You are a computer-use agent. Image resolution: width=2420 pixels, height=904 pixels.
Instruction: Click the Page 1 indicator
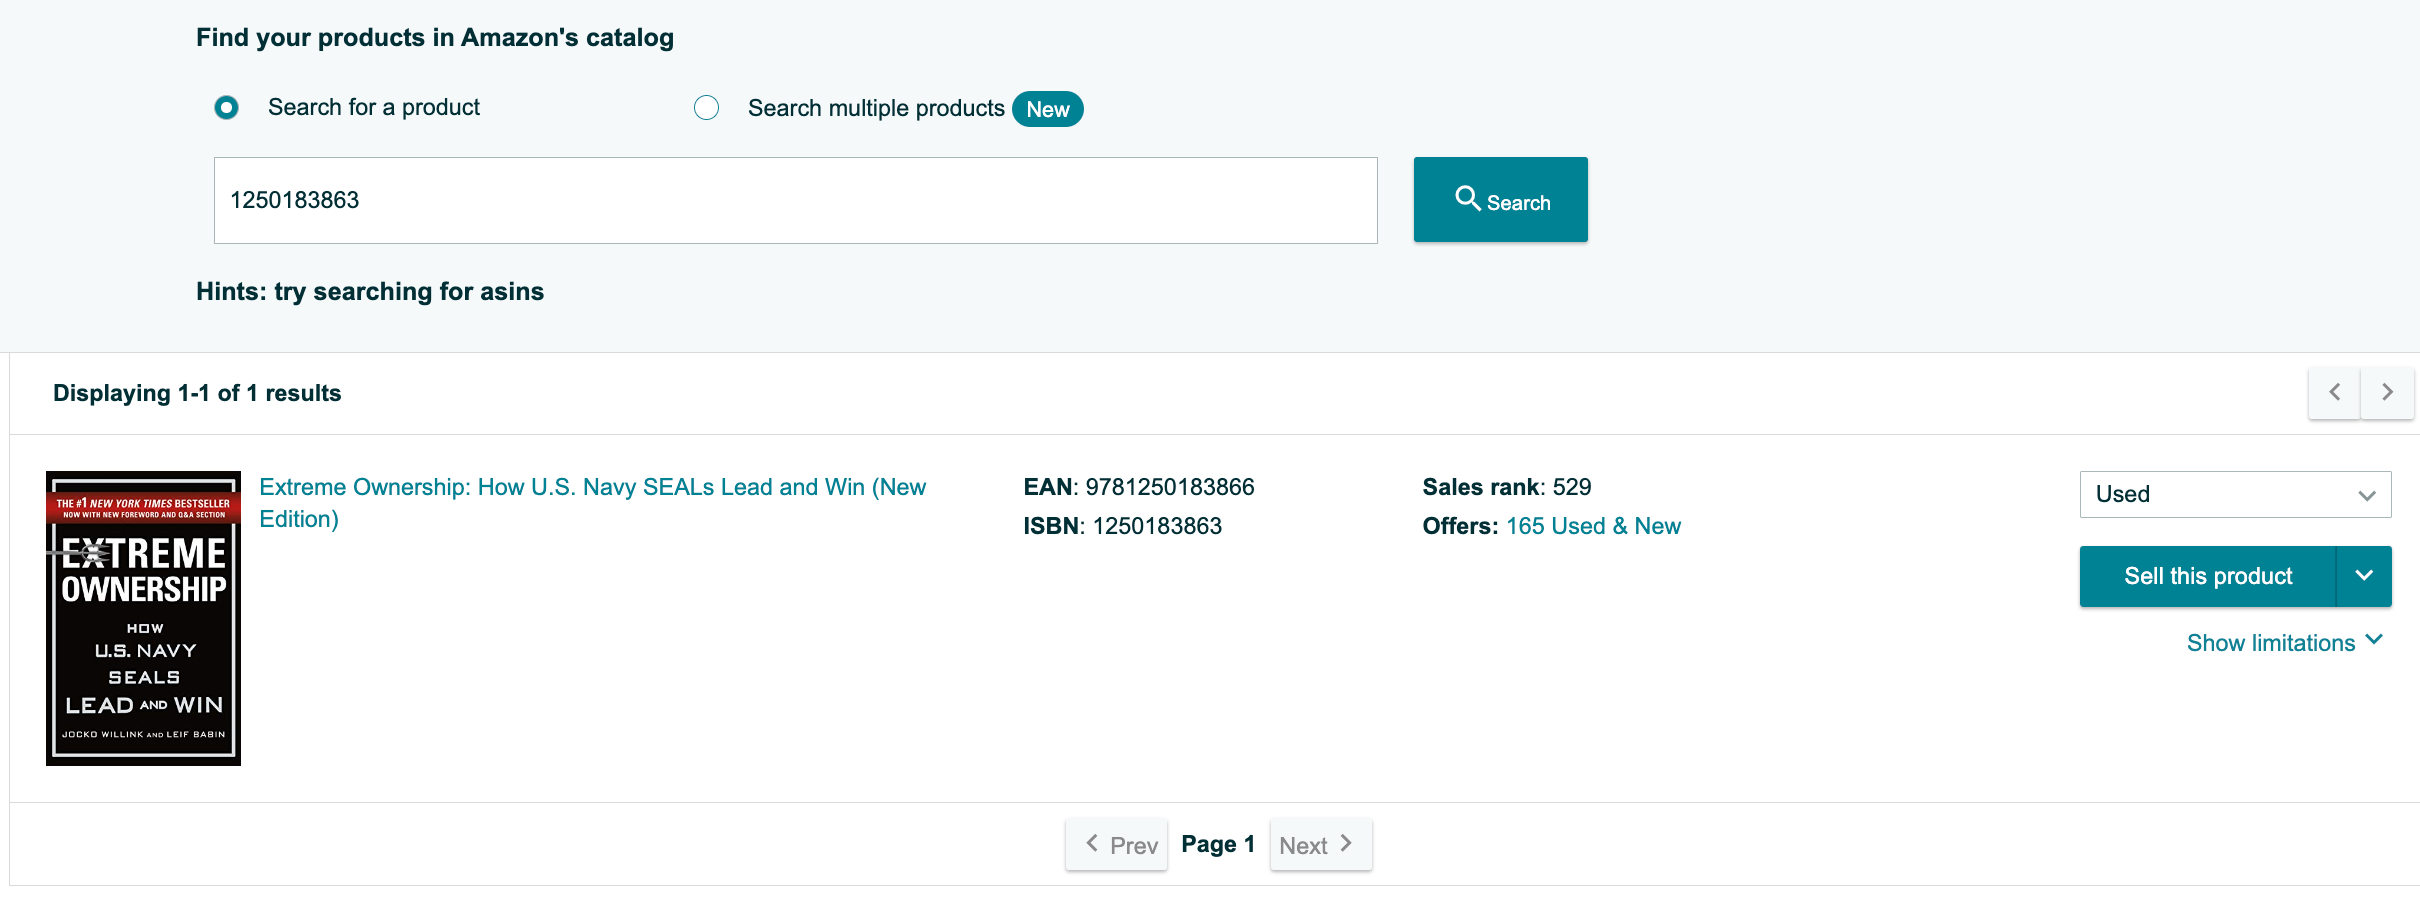pos(1218,844)
